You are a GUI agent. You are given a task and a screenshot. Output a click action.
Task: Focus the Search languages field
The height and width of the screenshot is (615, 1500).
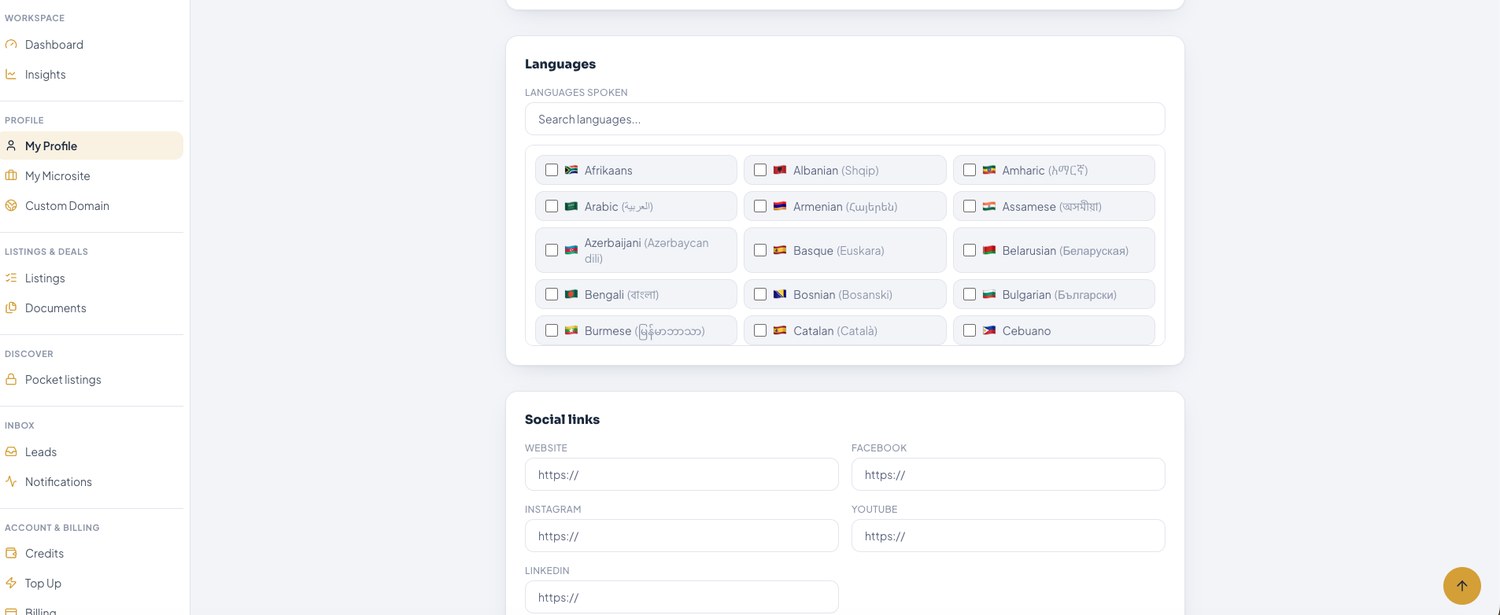[845, 119]
